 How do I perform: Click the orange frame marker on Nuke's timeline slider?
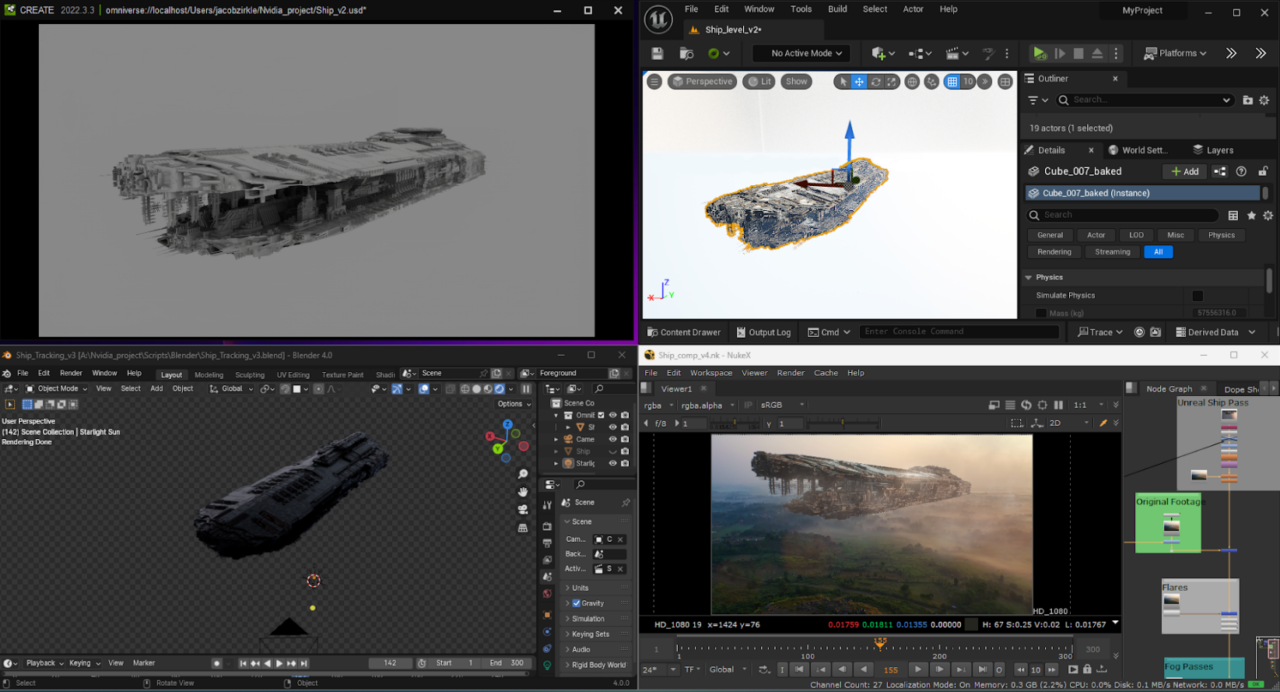pos(879,643)
